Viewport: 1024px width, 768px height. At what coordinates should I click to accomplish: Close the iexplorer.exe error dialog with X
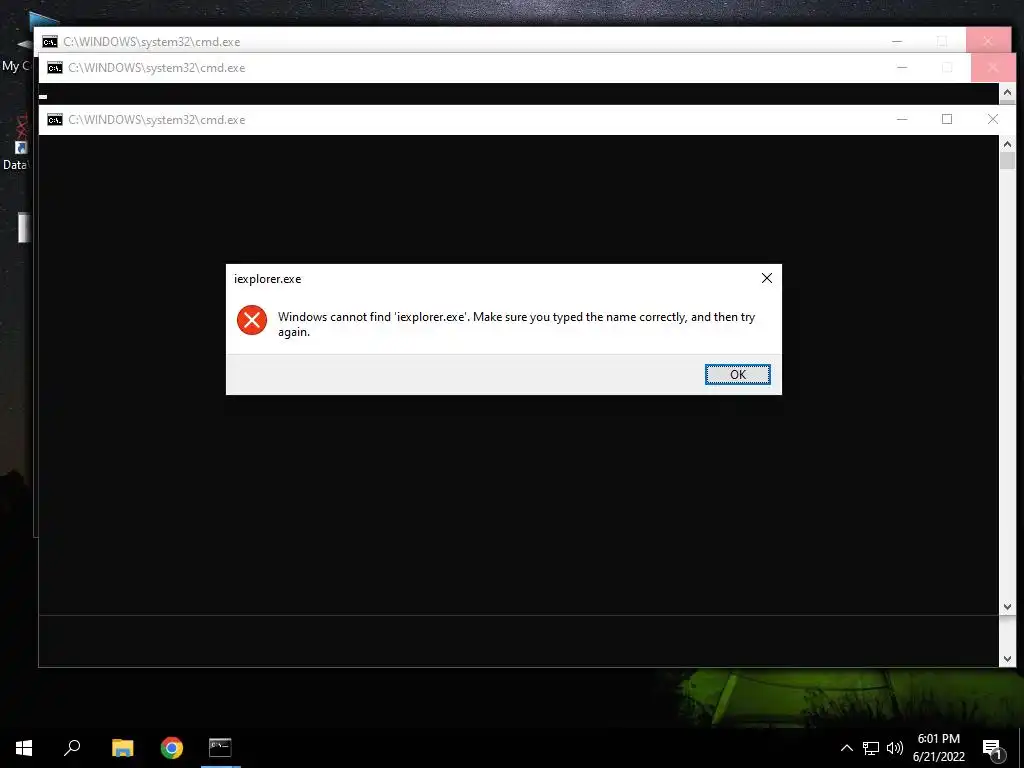[x=767, y=278]
